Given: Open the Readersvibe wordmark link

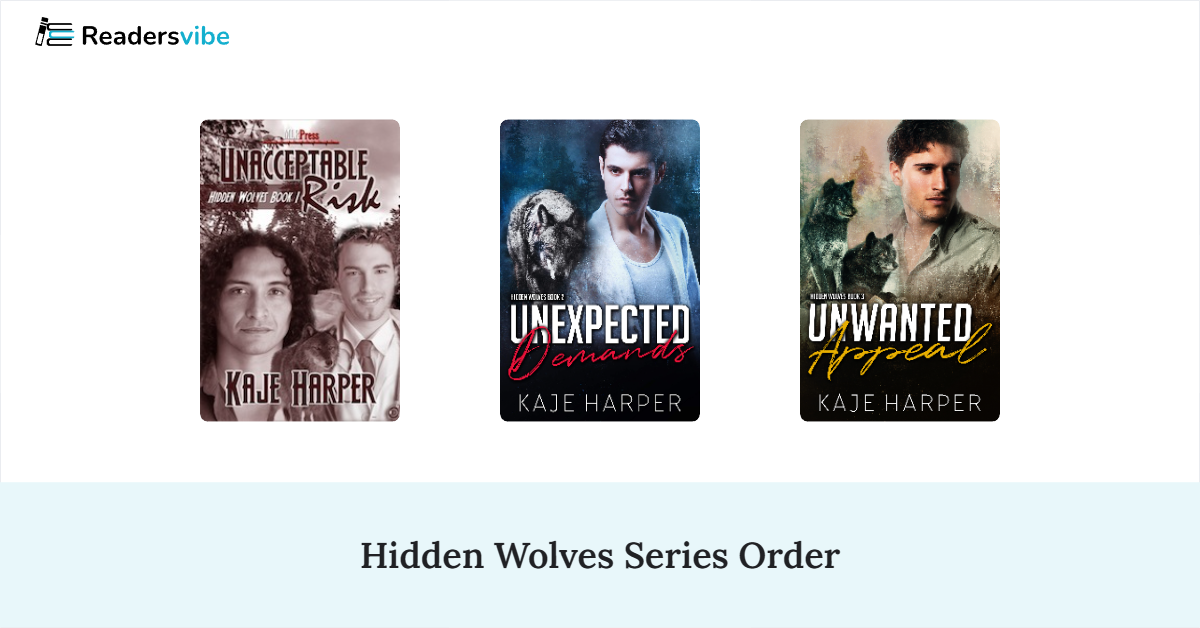Looking at the screenshot, I should click(155, 36).
